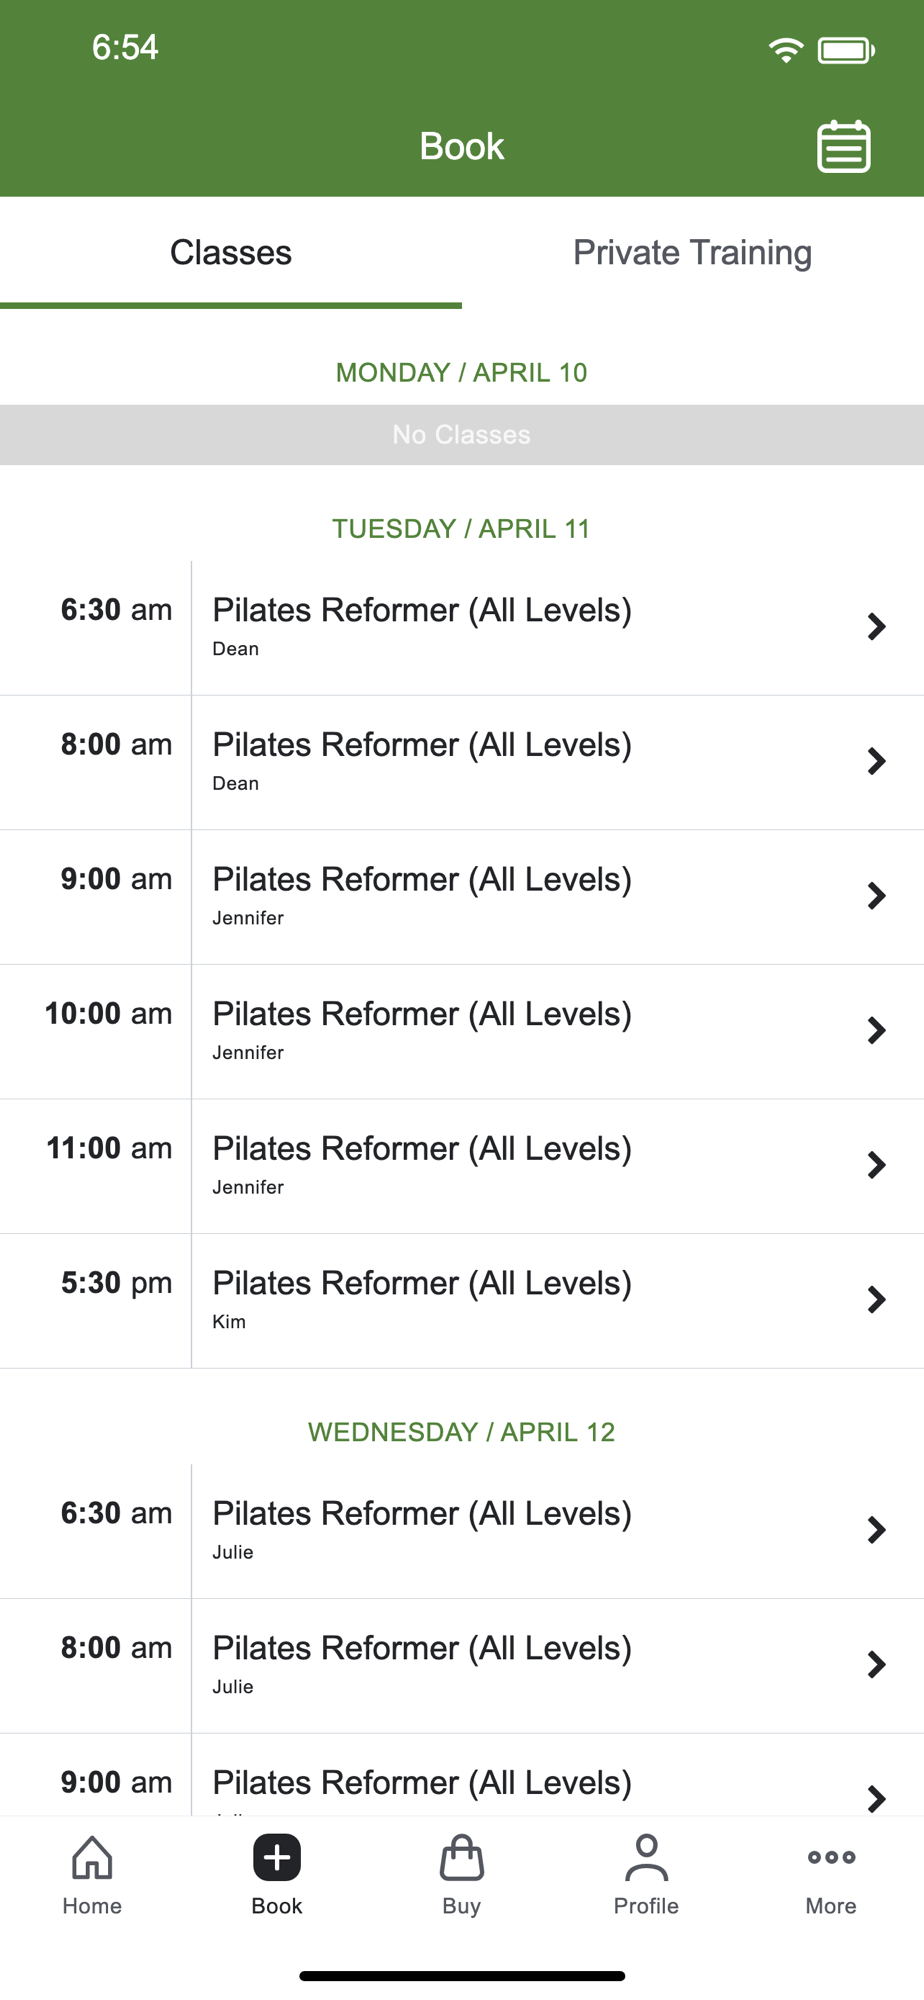Expand Wednesday 9:00 am class chevron
924x2000 pixels.
(x=876, y=1799)
